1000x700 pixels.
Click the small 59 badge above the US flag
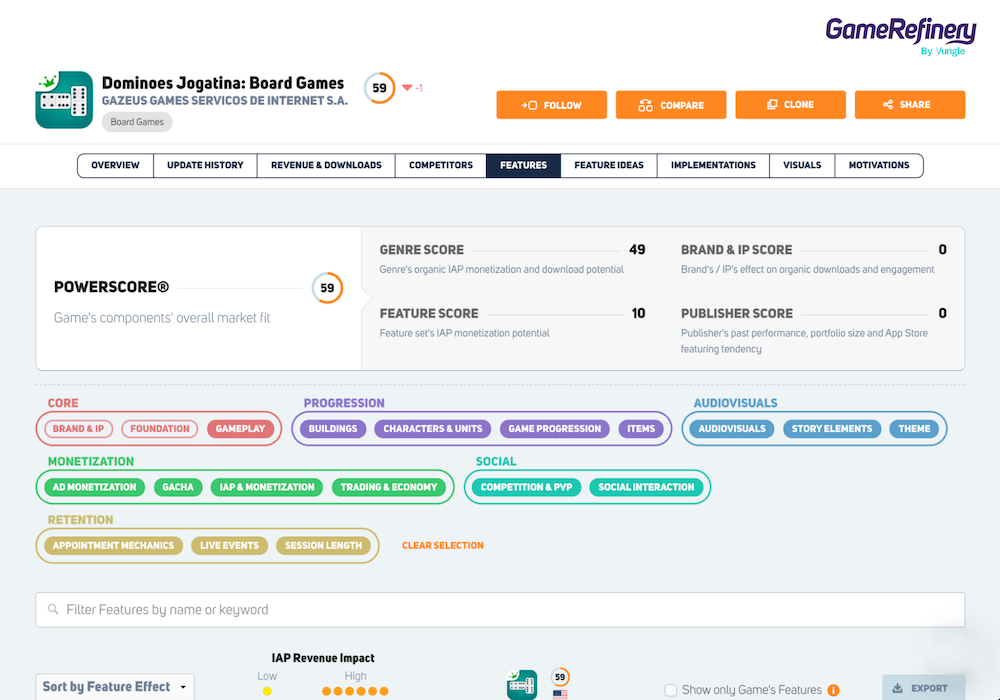560,677
